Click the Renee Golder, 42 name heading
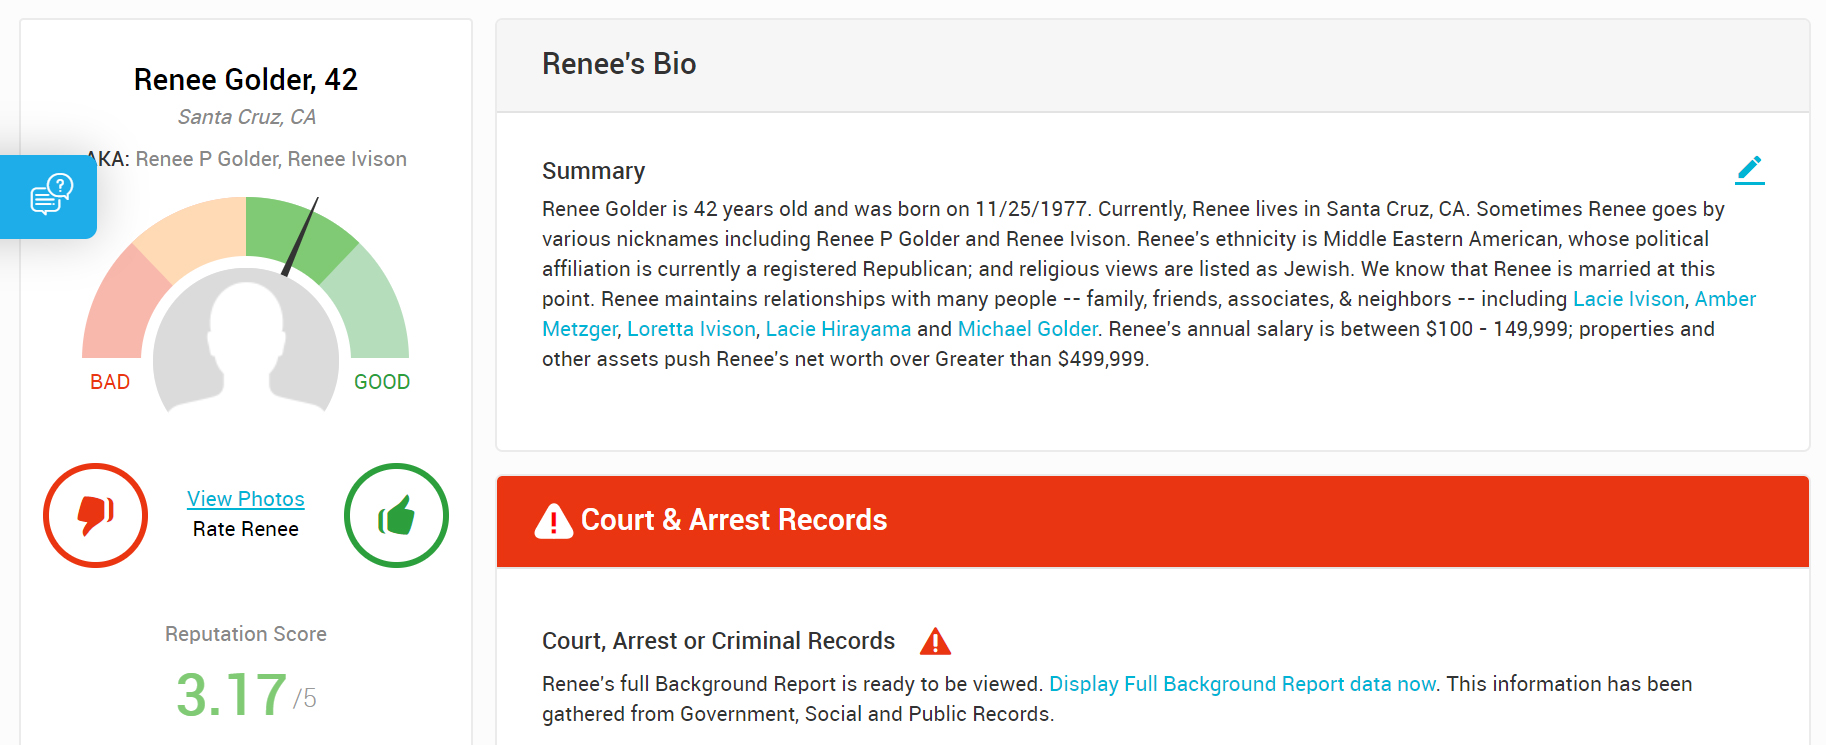 pos(246,79)
